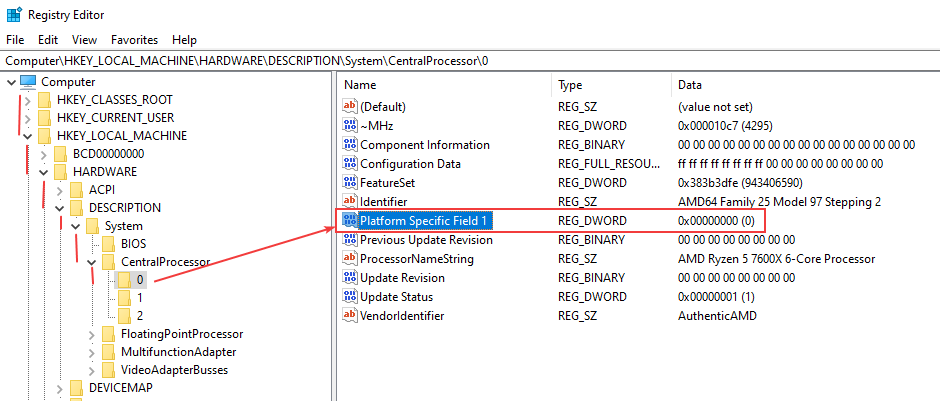The image size is (940, 401).
Task: Click the FeatureSet binary value icon
Action: (x=350, y=182)
